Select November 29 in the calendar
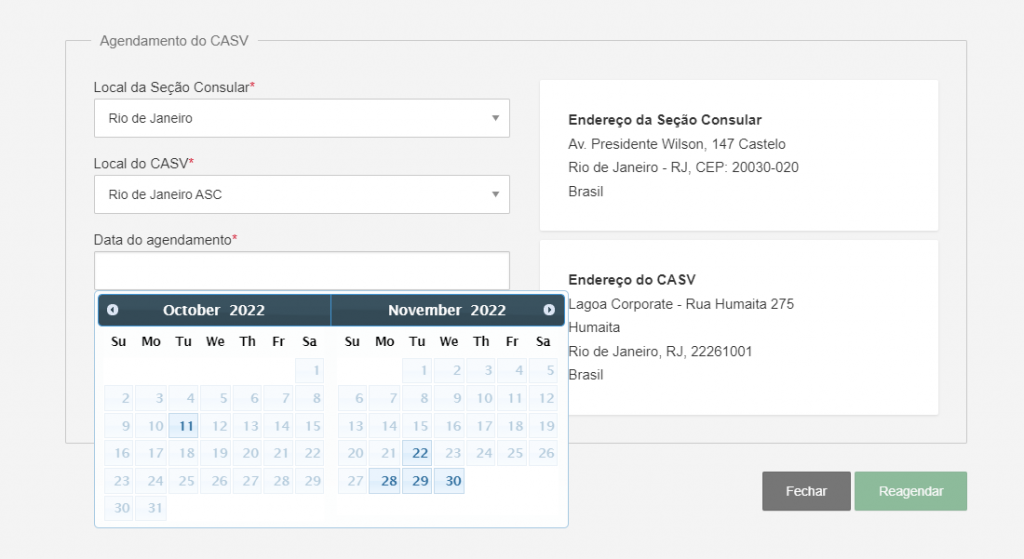 (418, 481)
